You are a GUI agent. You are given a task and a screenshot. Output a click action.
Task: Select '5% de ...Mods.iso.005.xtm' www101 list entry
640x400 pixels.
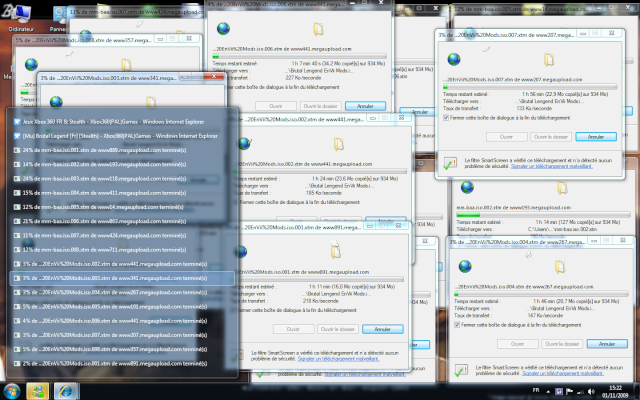tap(122, 307)
